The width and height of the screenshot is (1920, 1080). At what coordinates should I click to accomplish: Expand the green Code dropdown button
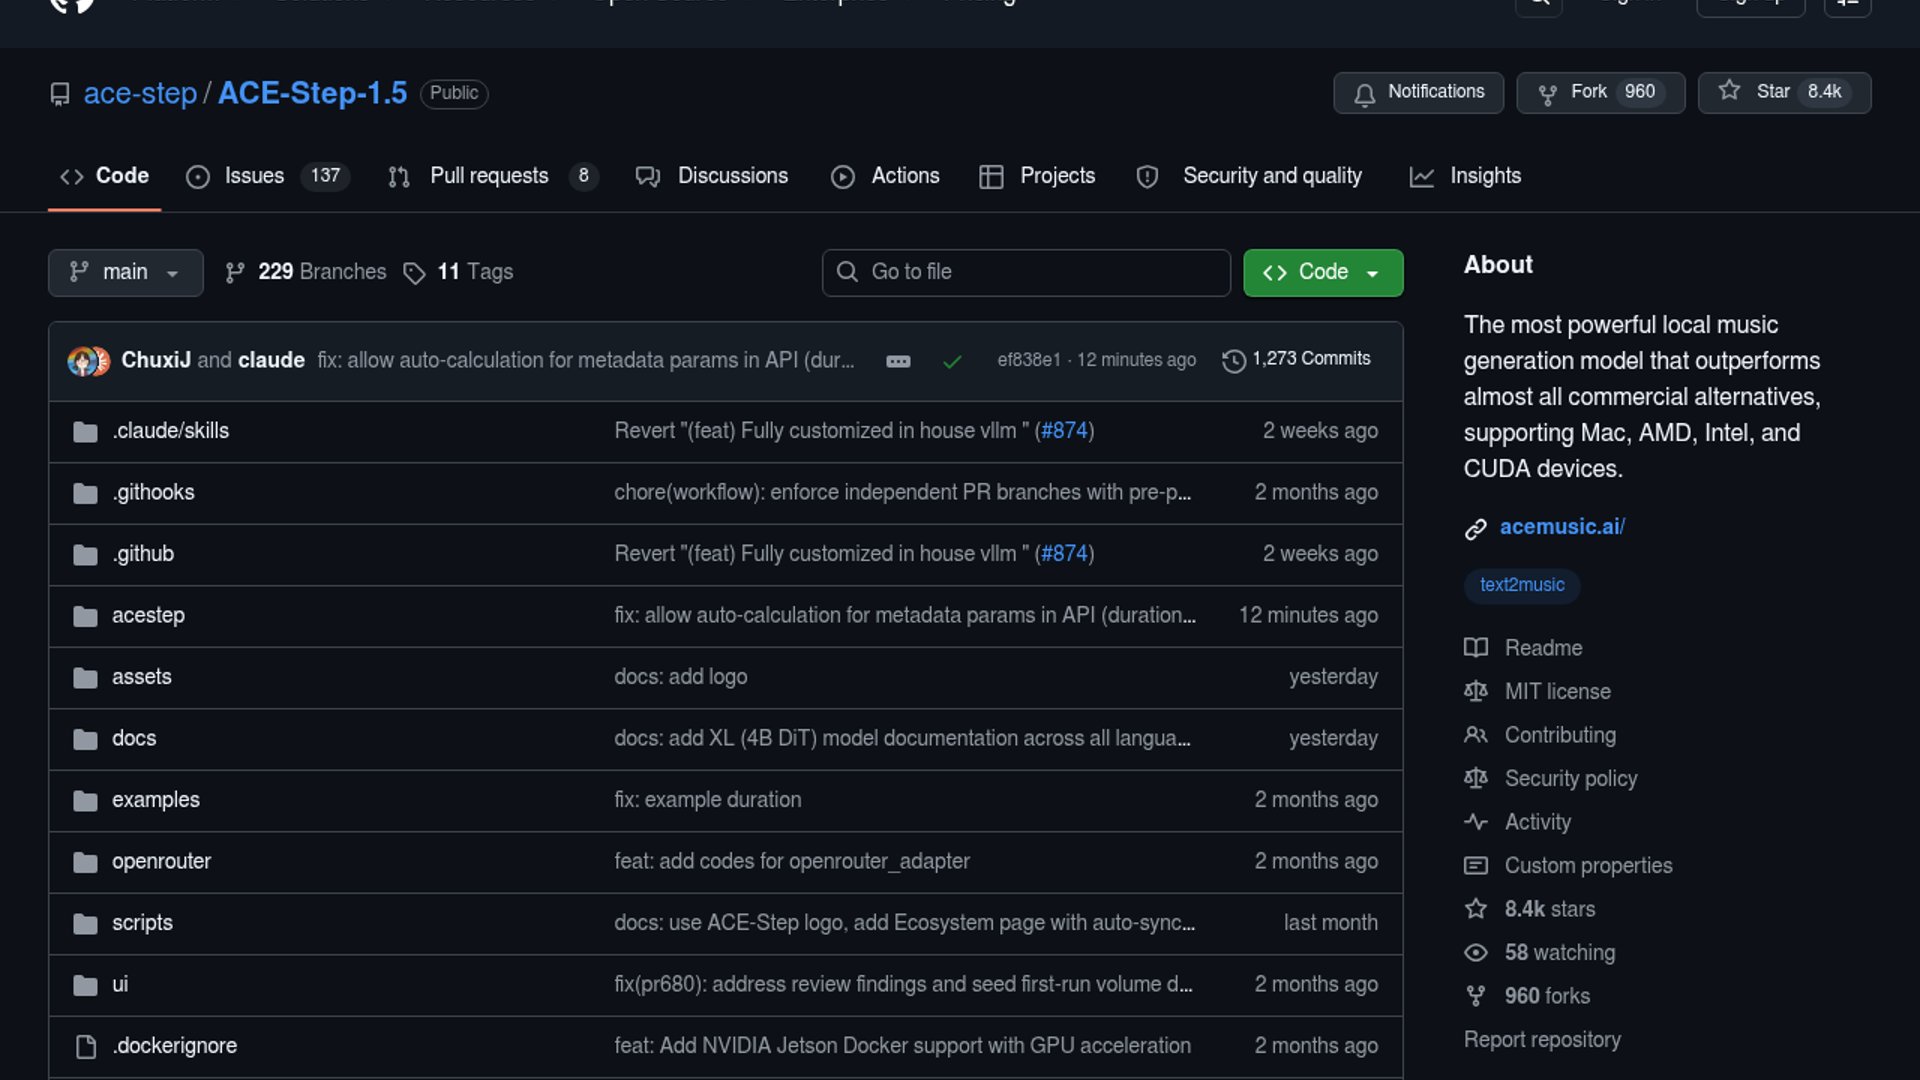tap(1322, 272)
